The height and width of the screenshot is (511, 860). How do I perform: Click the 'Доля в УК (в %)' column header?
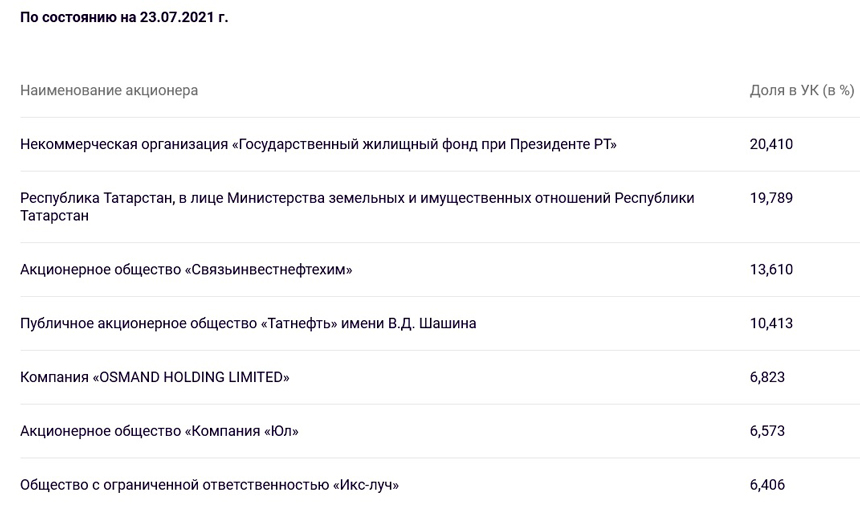(x=801, y=90)
